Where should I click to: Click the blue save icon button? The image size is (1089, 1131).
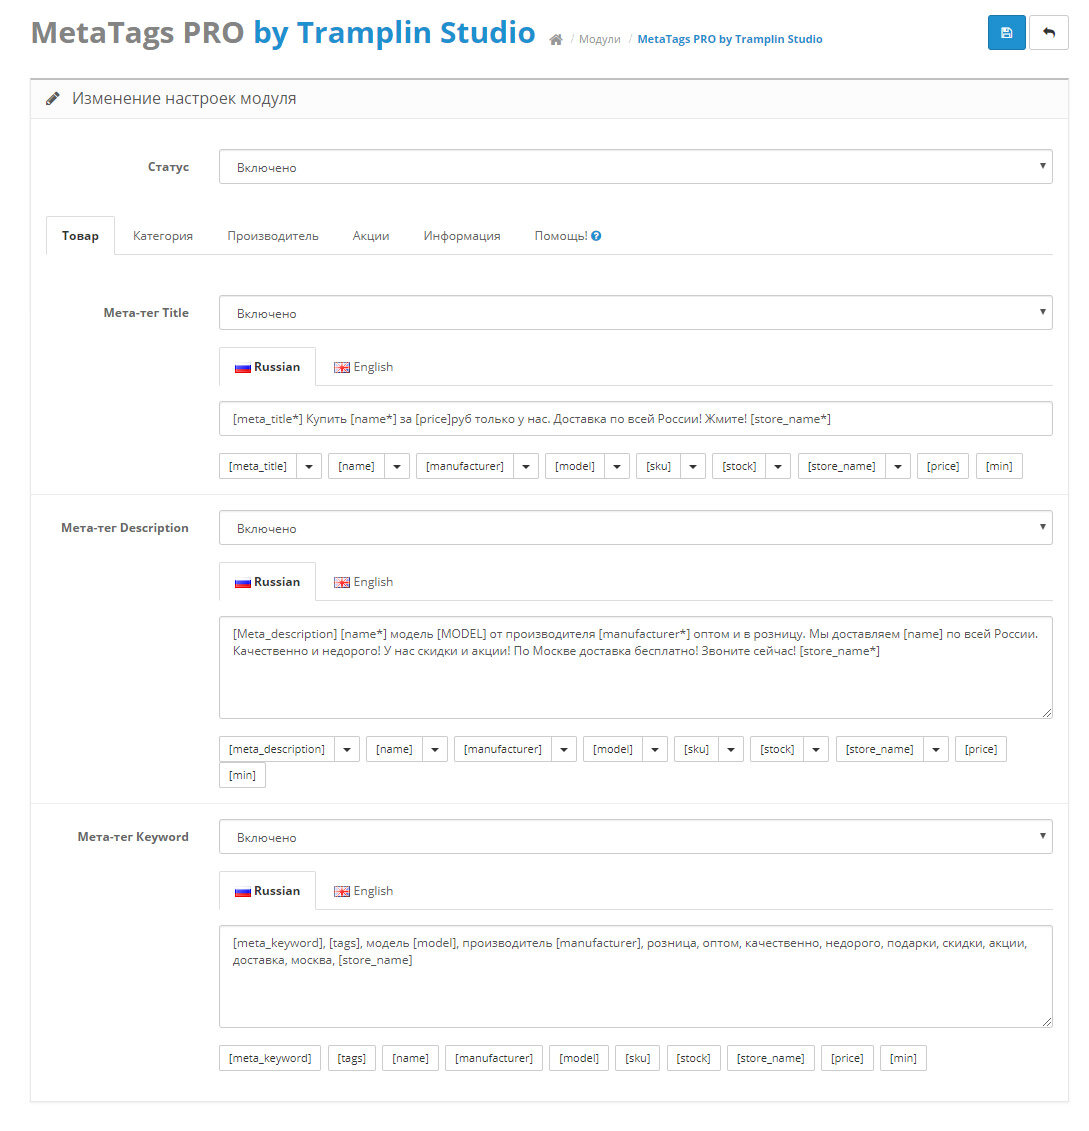[x=1006, y=33]
